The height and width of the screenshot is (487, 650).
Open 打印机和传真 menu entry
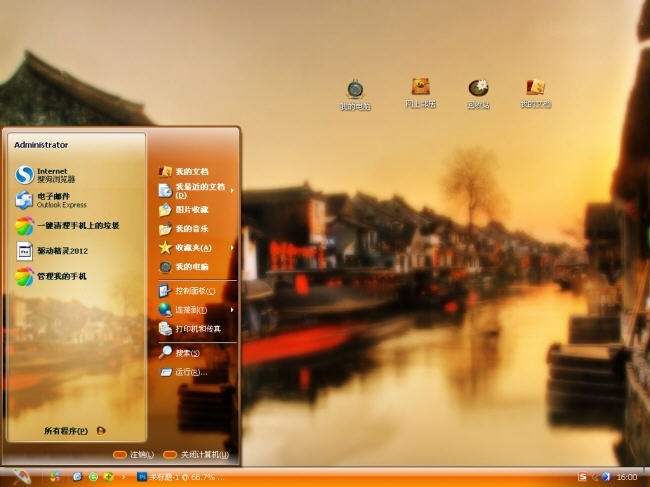[197, 328]
